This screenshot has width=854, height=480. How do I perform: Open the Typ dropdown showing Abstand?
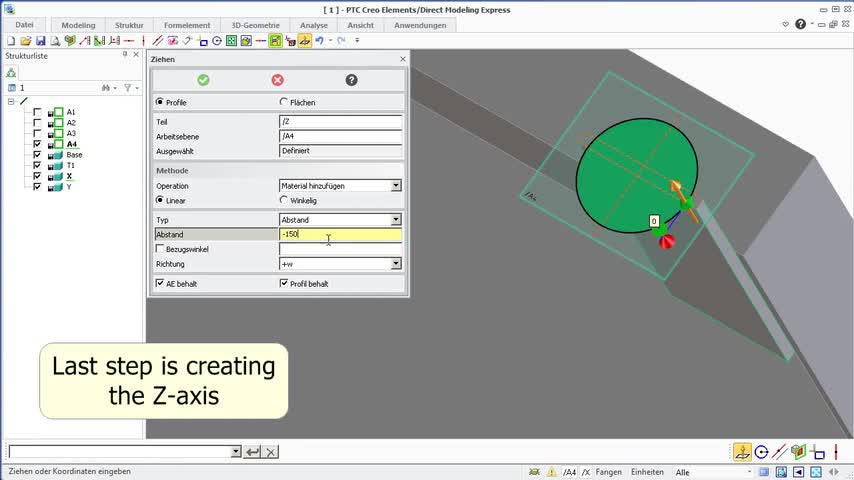(396, 220)
